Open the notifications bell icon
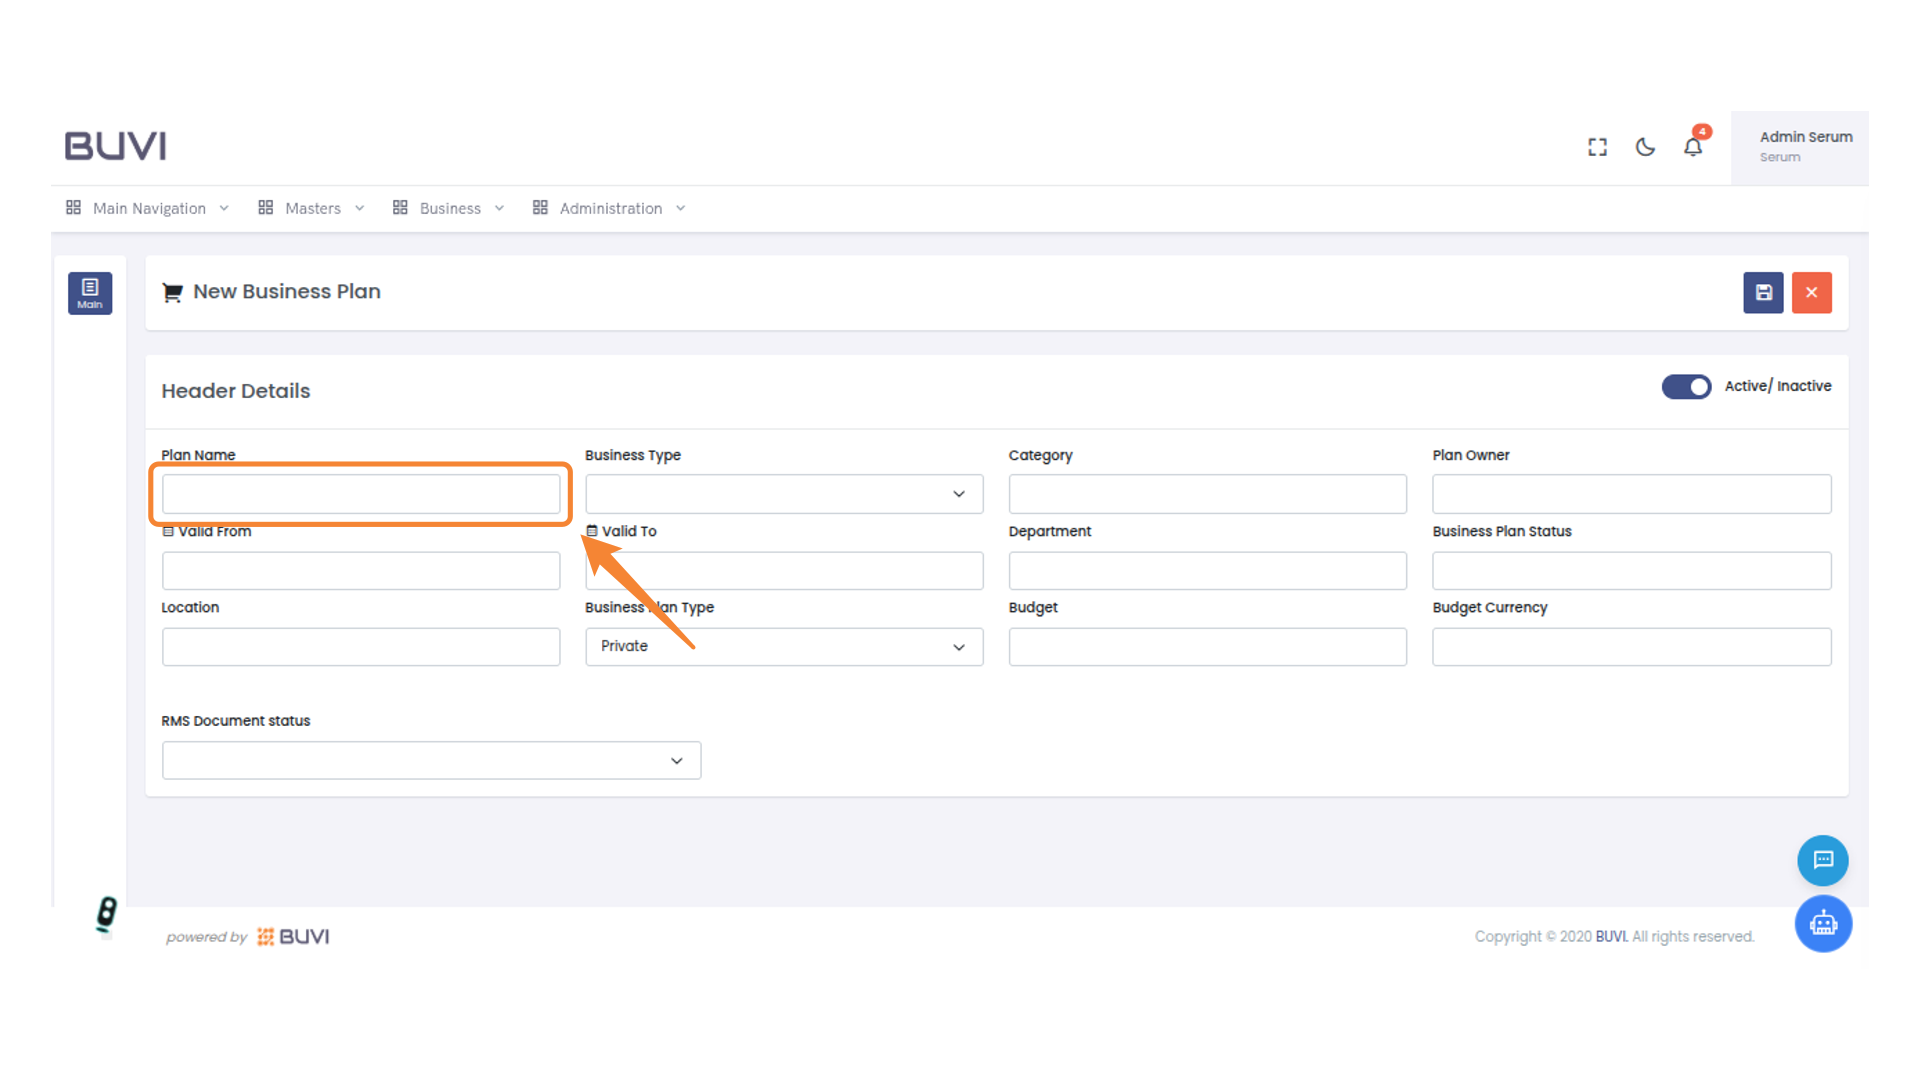Viewport: 1920px width, 1080px height. (1693, 148)
